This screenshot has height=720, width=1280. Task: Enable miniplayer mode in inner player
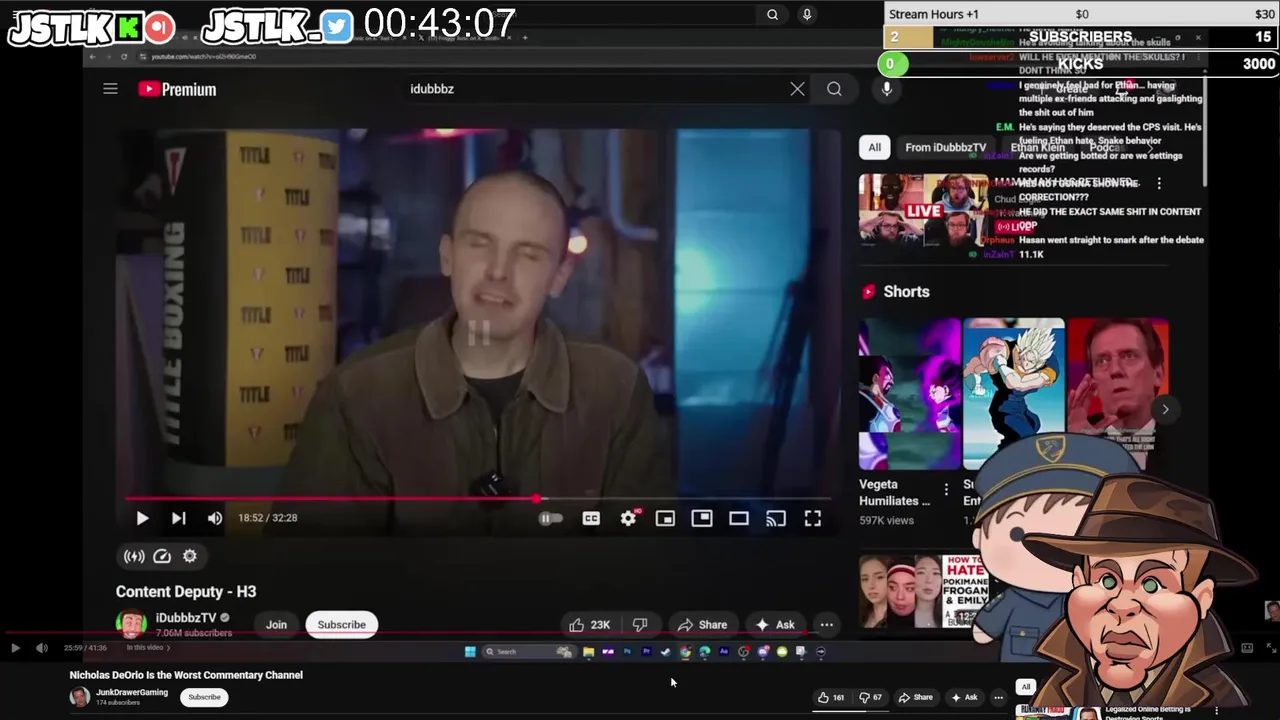(x=665, y=518)
